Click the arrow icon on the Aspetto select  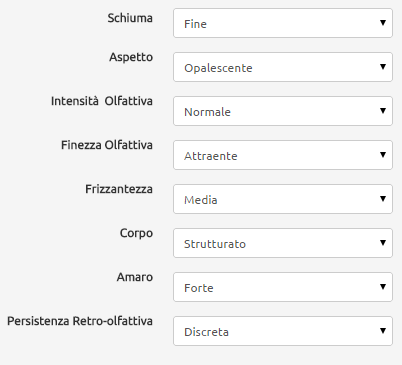pyautogui.click(x=383, y=67)
